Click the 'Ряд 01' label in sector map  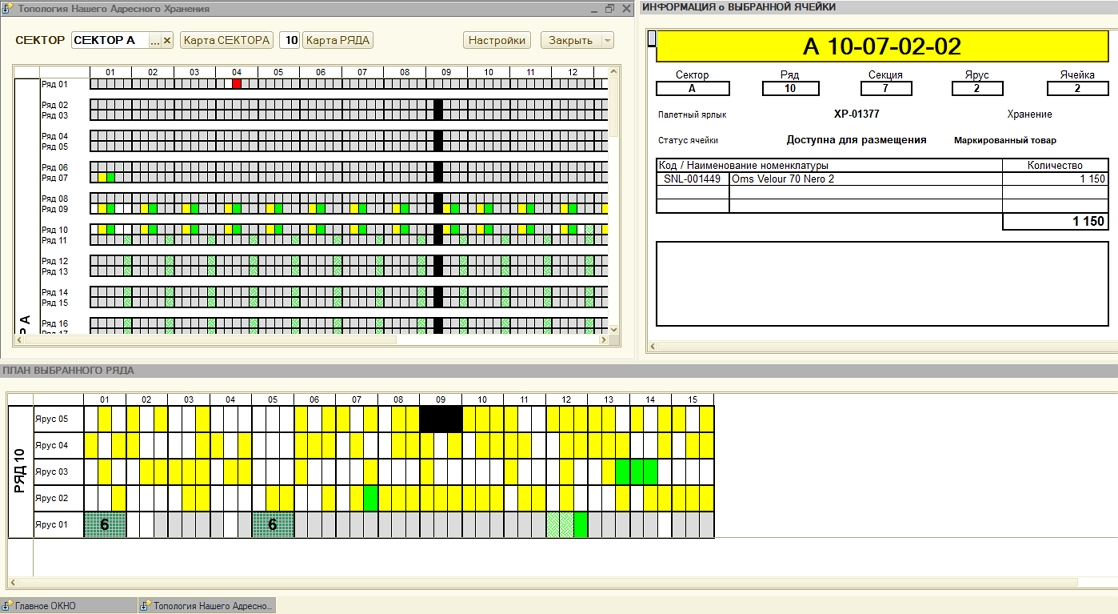click(x=54, y=84)
